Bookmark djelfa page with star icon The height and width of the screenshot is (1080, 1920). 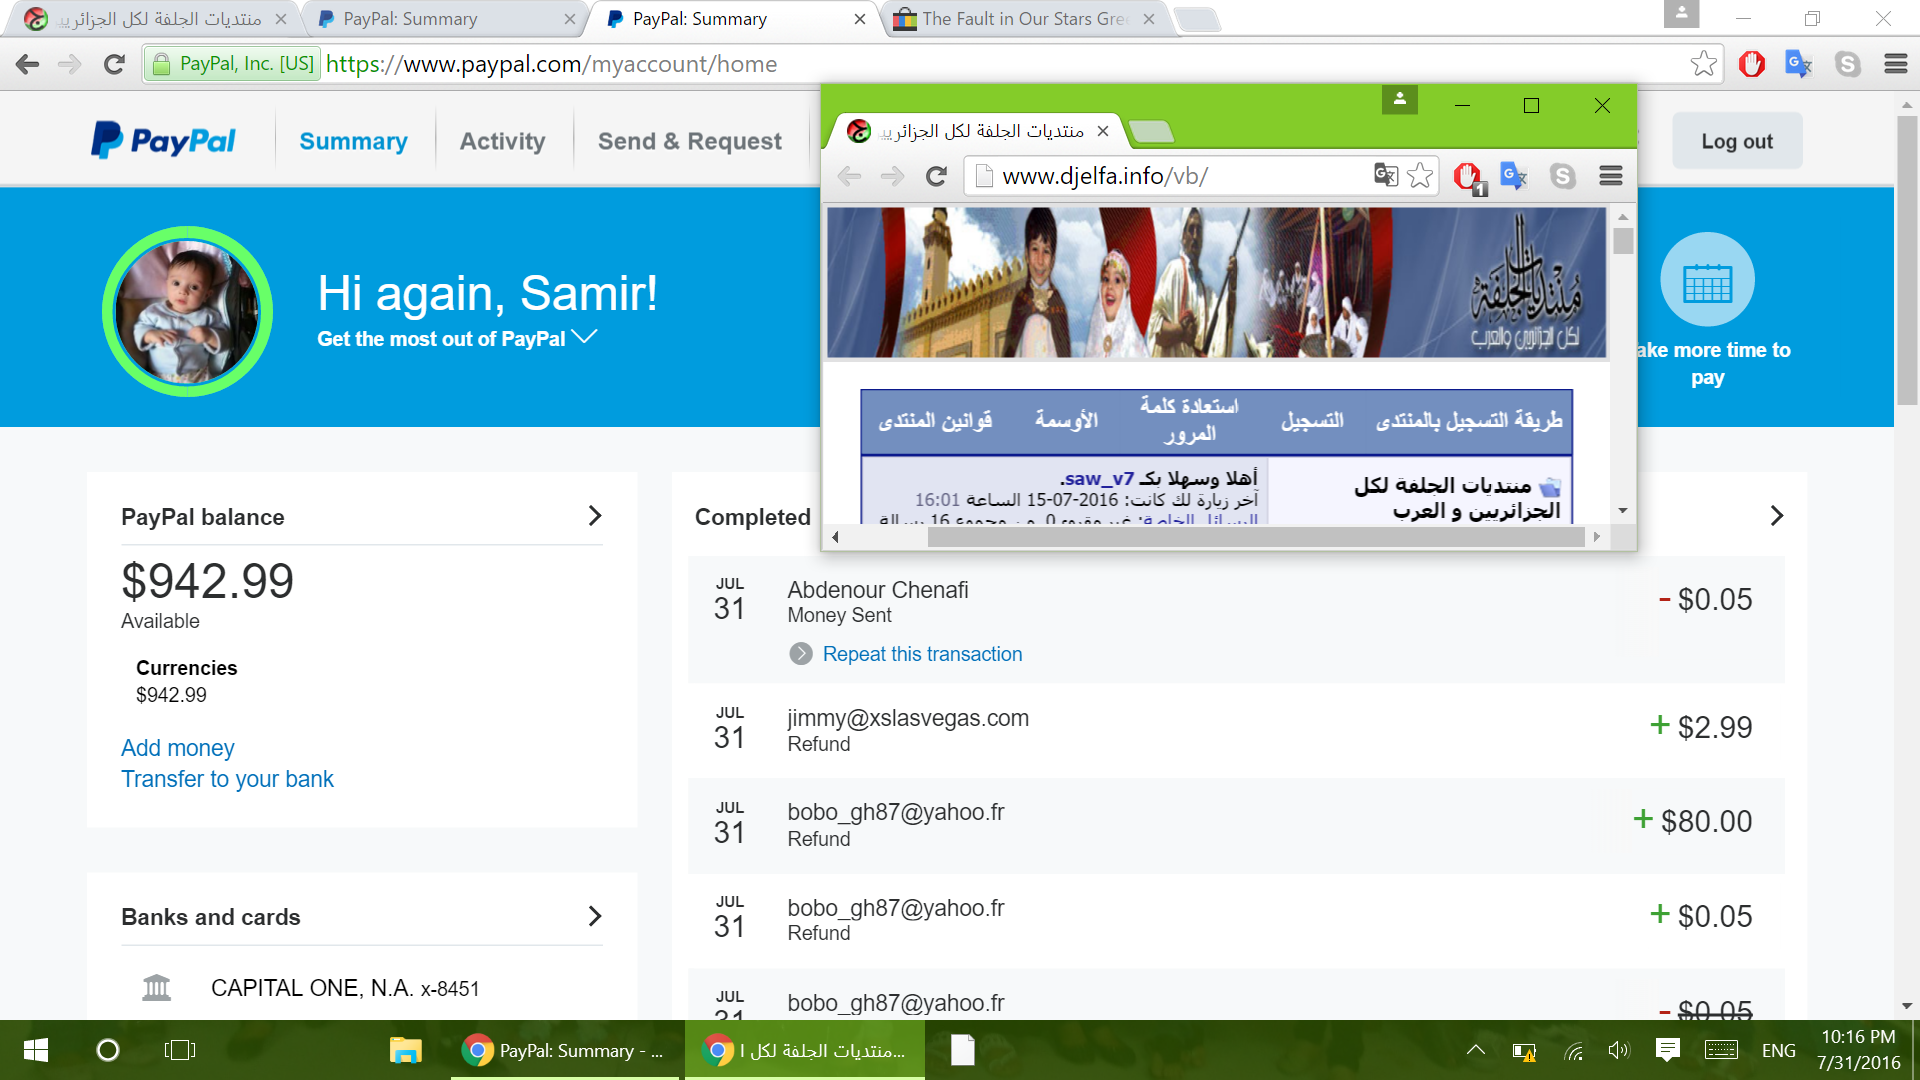click(1420, 176)
